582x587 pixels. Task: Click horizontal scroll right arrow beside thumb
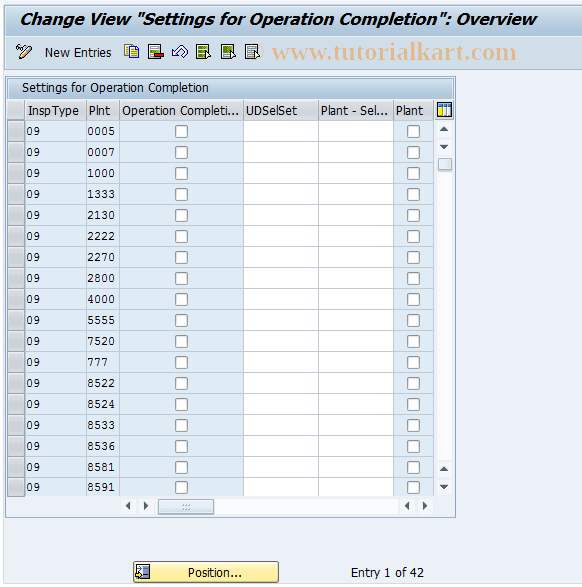(x=146, y=506)
